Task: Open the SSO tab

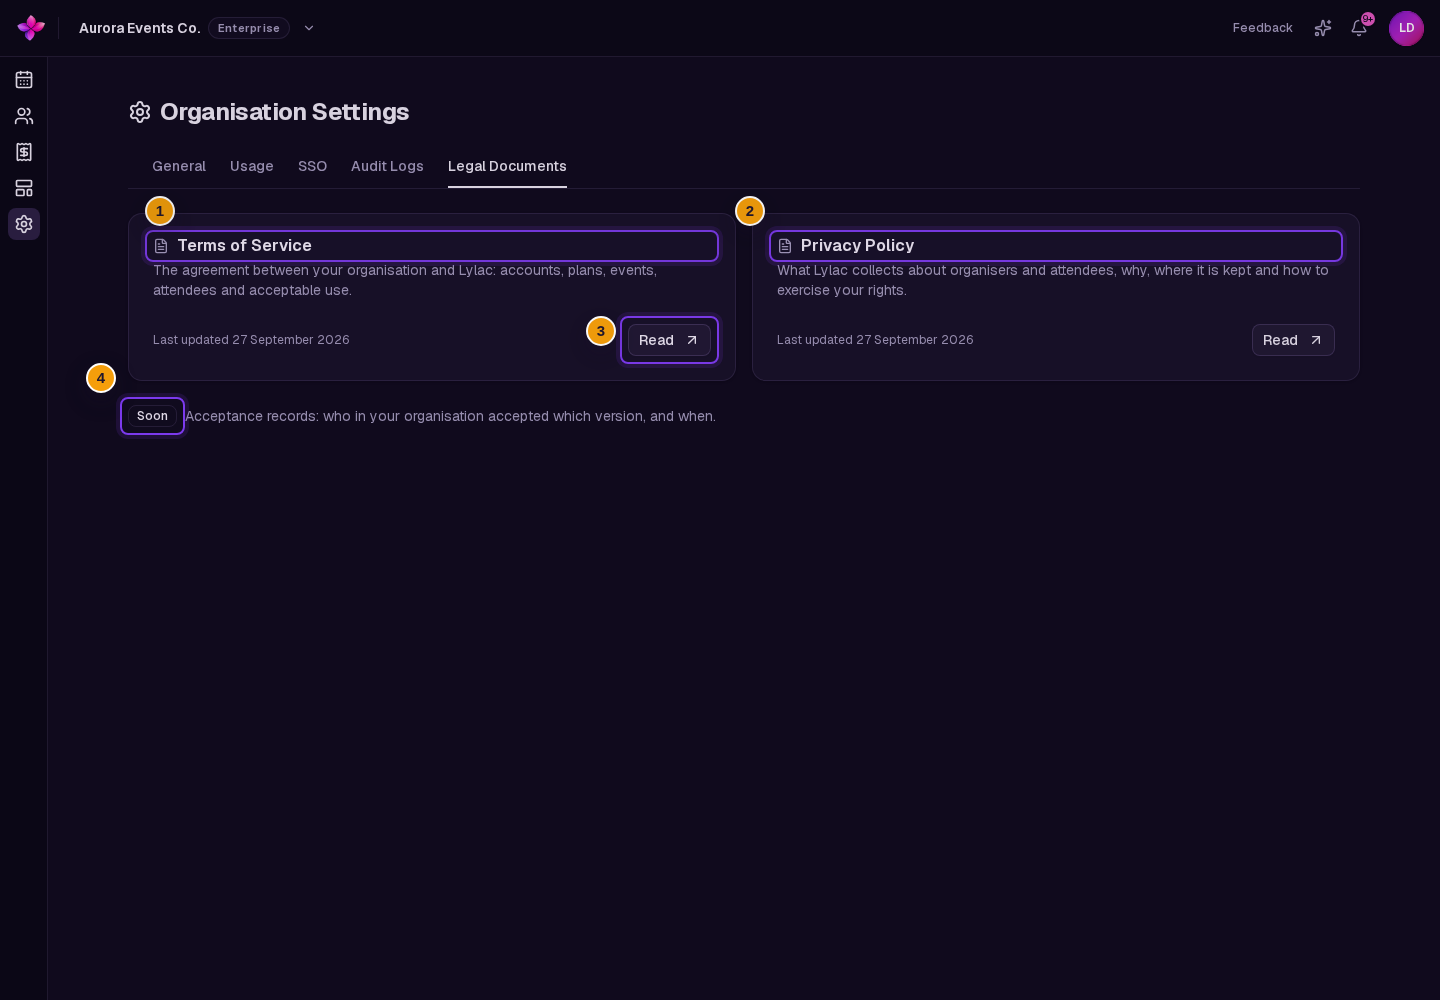Action: [313, 166]
